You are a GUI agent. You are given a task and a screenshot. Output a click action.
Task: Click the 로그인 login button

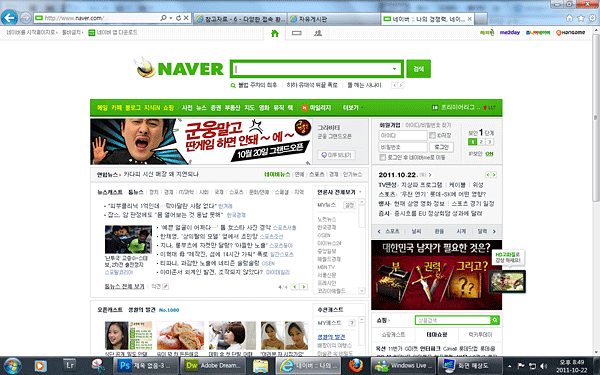click(442, 147)
